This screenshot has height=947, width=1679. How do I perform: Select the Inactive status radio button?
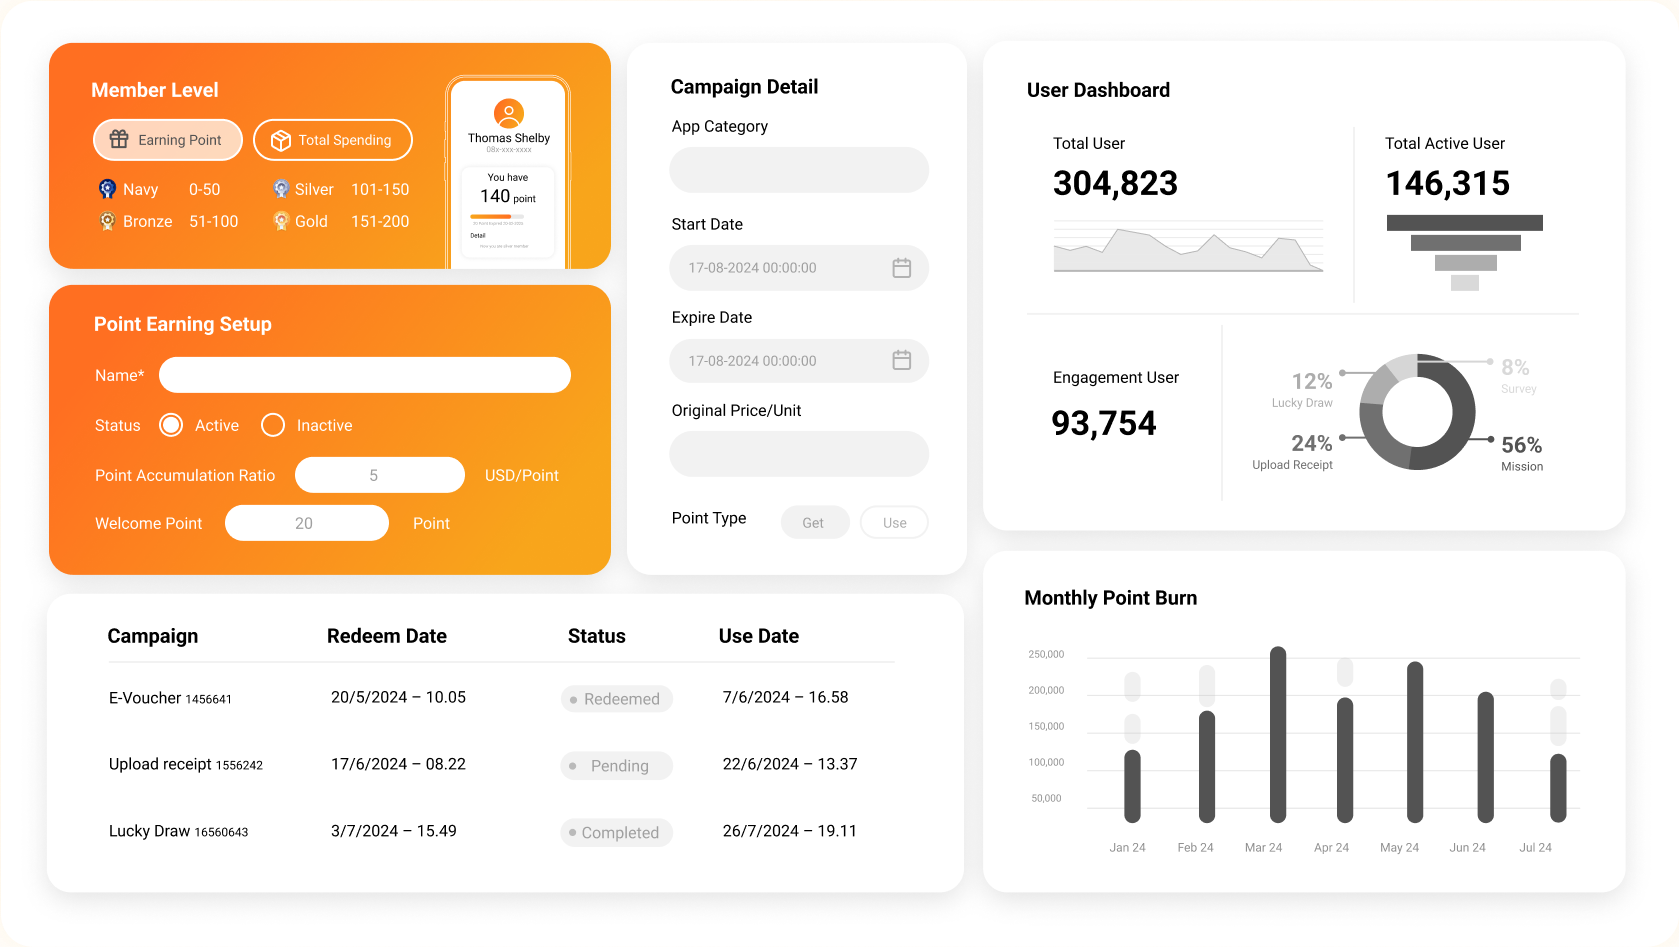pyautogui.click(x=273, y=425)
